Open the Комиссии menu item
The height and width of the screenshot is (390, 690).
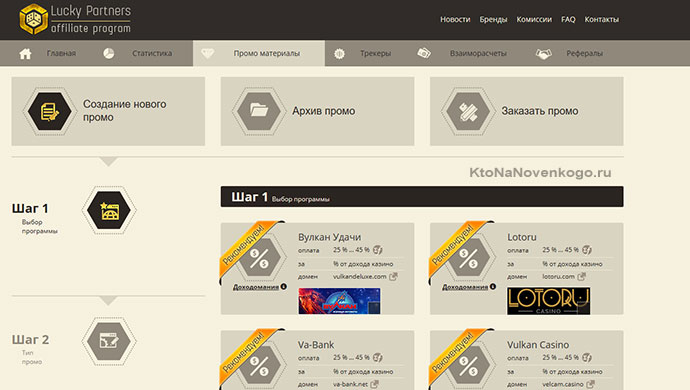point(534,19)
